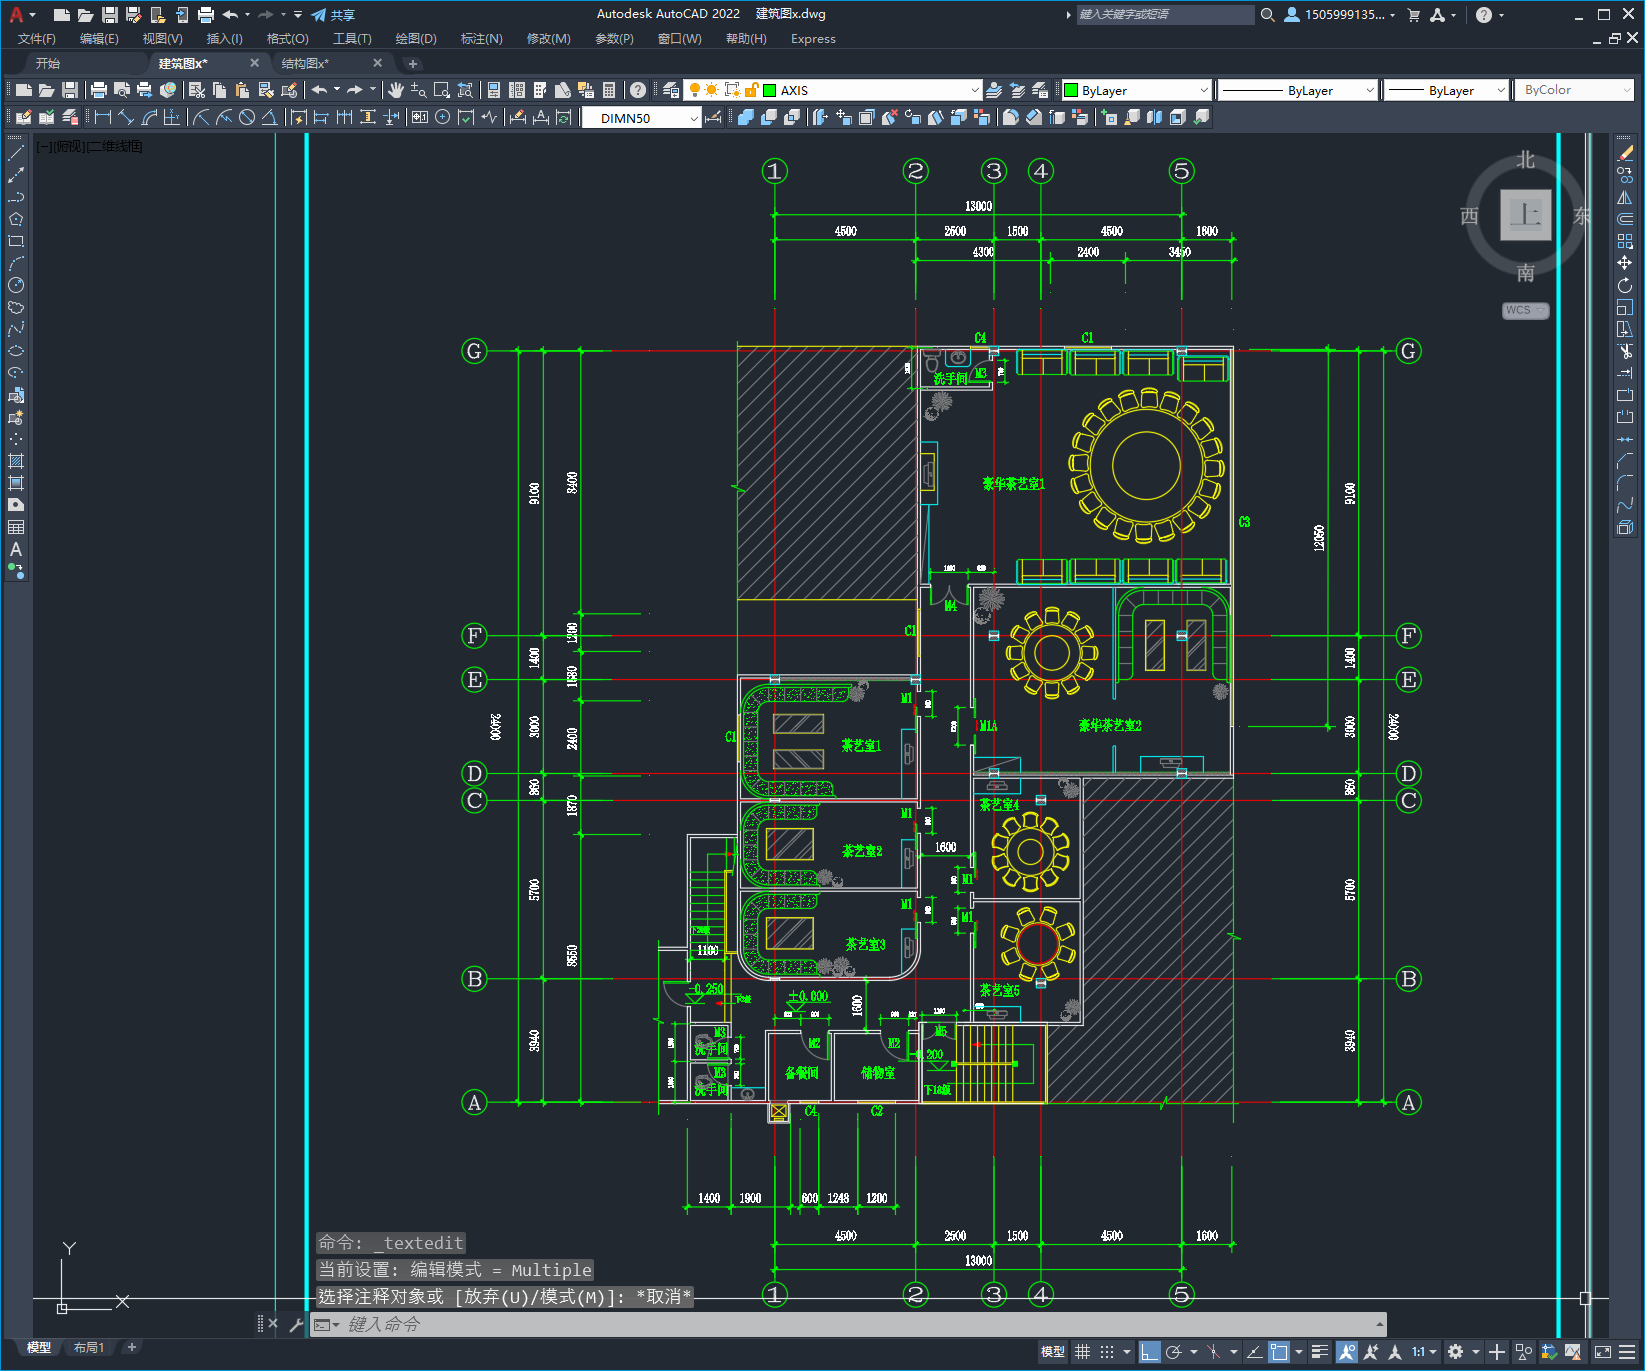
Task: Select the Pan hand tool
Action: pyautogui.click(x=396, y=90)
